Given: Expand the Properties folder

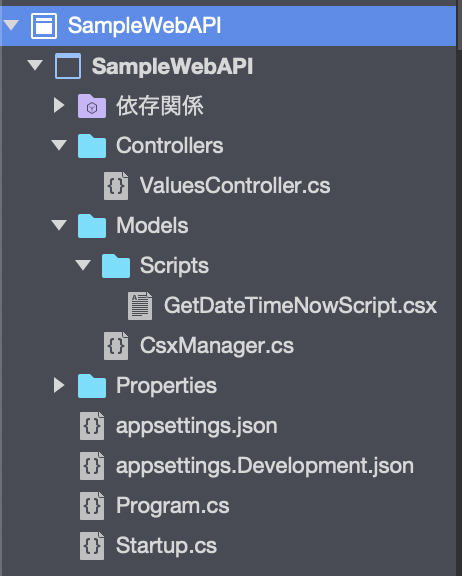Looking at the screenshot, I should 59,385.
